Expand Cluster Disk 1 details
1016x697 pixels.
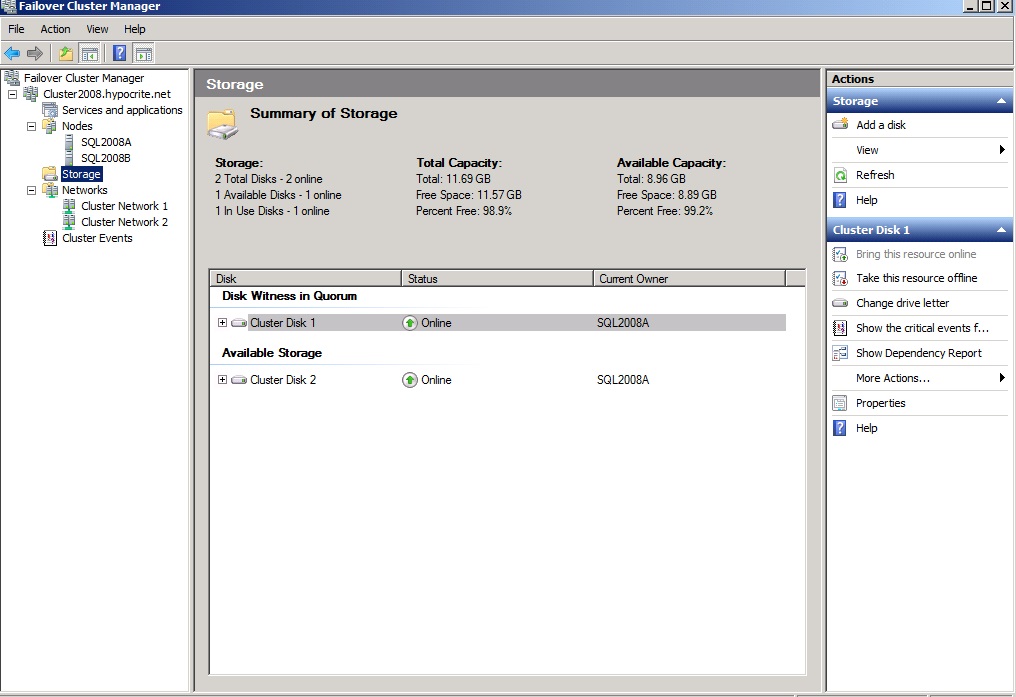point(222,323)
